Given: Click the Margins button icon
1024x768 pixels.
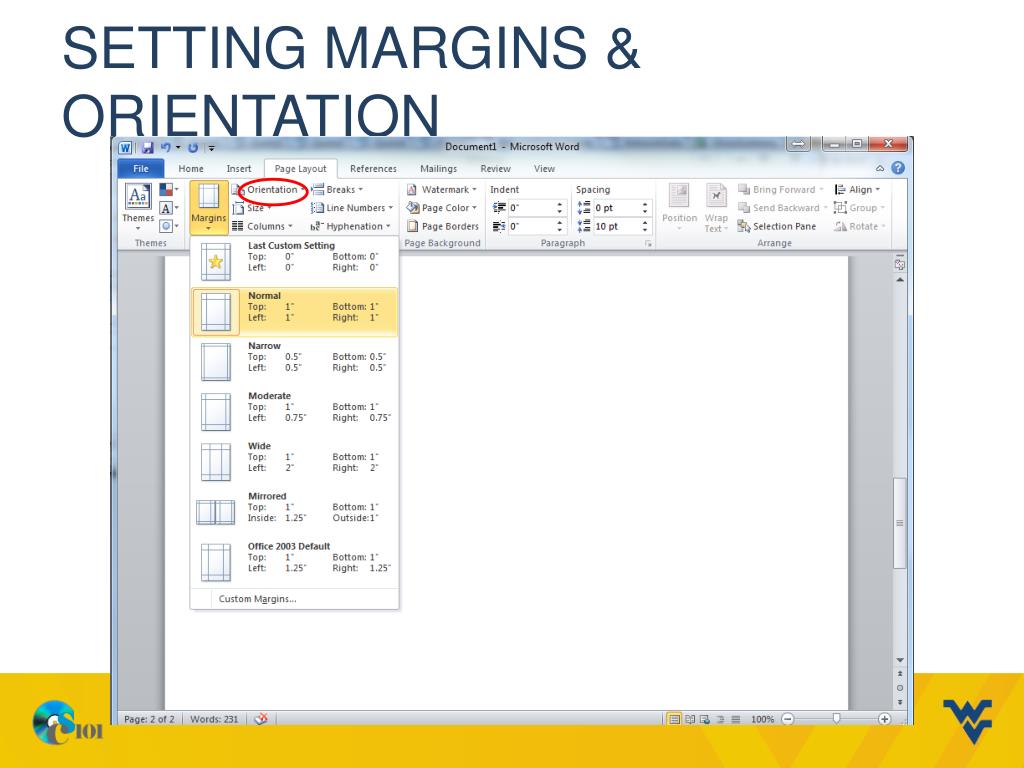Looking at the screenshot, I should point(208,197).
